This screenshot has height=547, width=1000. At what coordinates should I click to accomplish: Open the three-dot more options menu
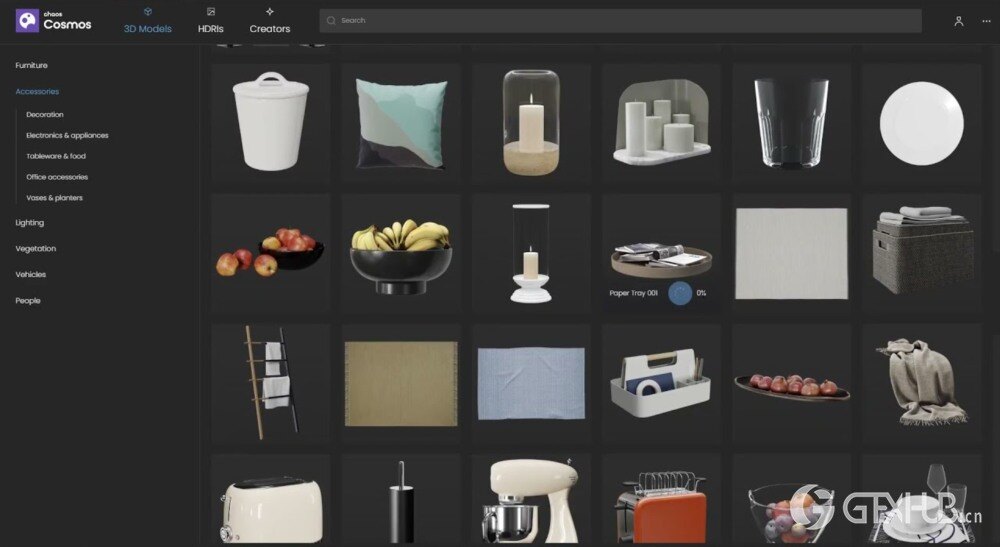click(986, 21)
